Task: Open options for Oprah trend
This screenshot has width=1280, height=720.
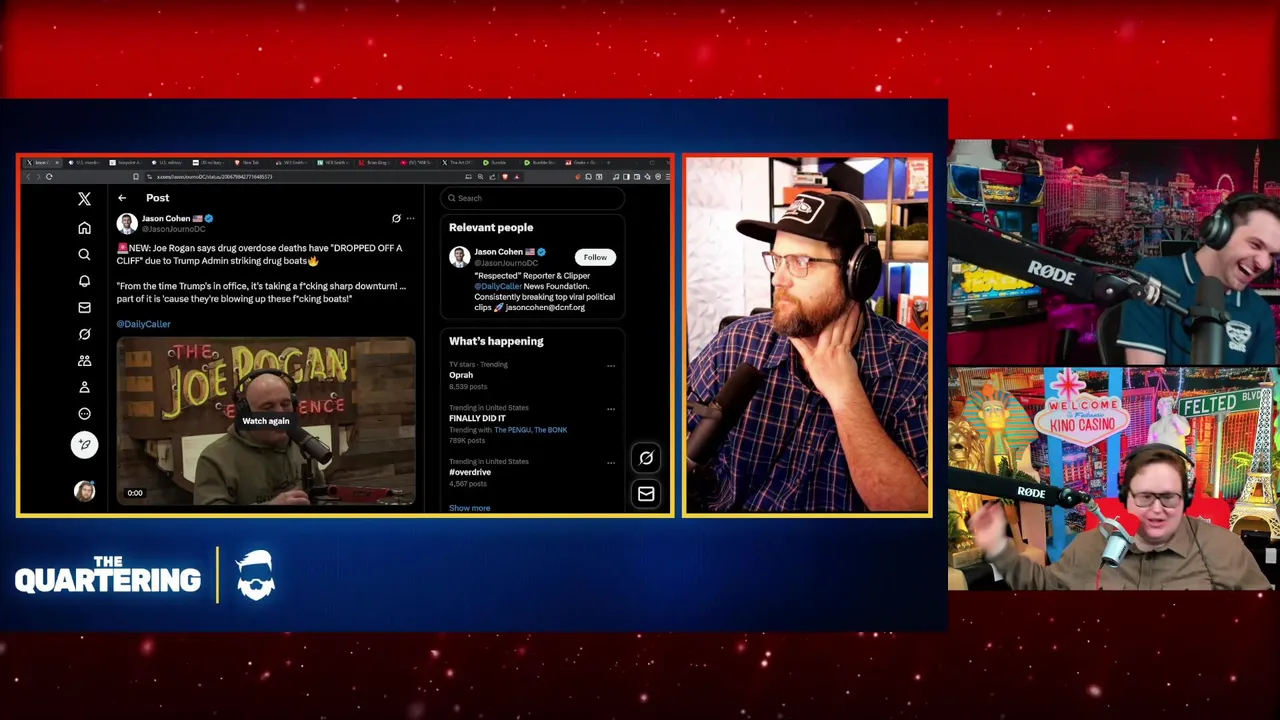Action: click(611, 365)
